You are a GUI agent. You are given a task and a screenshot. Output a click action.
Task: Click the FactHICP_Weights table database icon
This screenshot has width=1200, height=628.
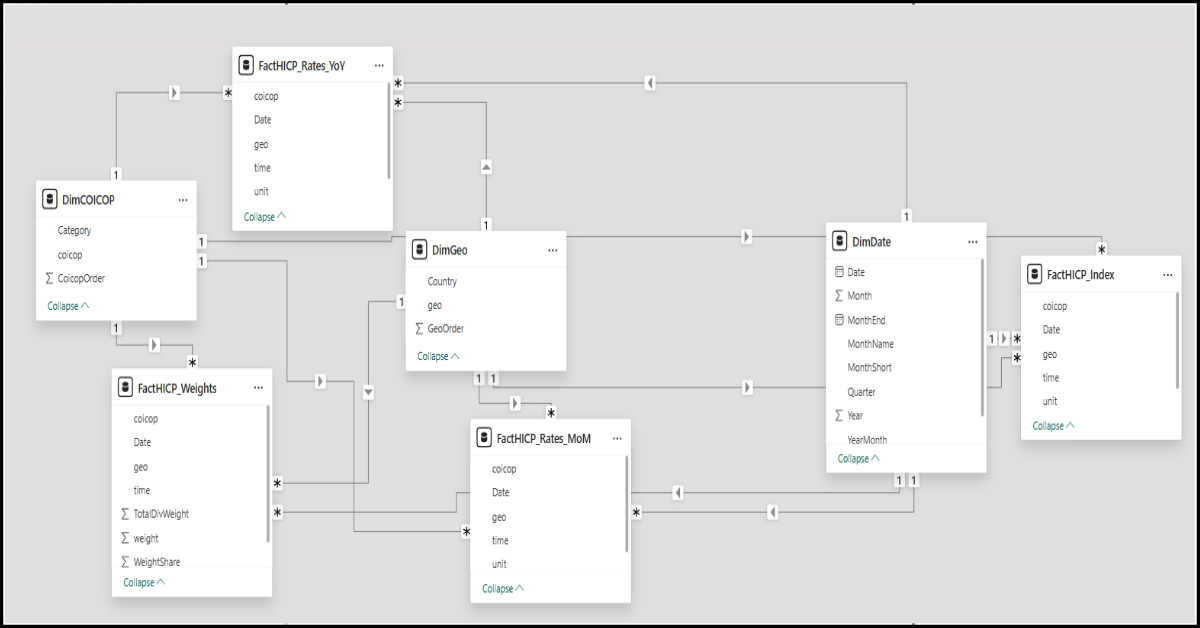[x=126, y=387]
